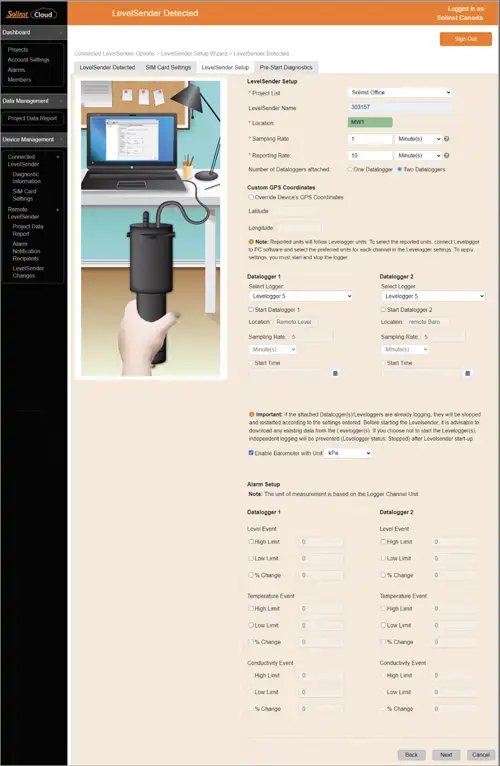
Task: Click the Next button
Action: coord(446,755)
